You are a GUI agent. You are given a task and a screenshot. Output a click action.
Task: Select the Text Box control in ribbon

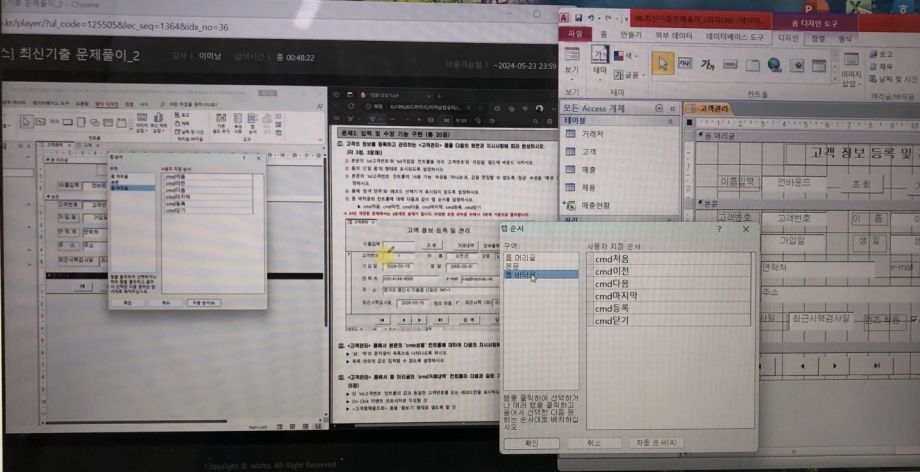coord(685,63)
